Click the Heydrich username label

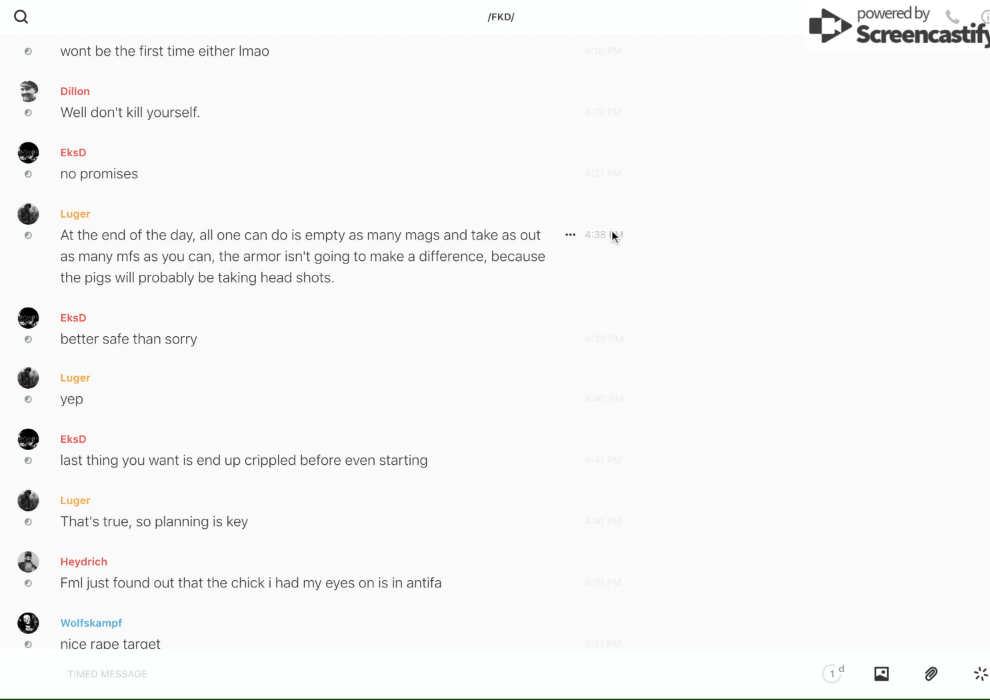click(84, 562)
